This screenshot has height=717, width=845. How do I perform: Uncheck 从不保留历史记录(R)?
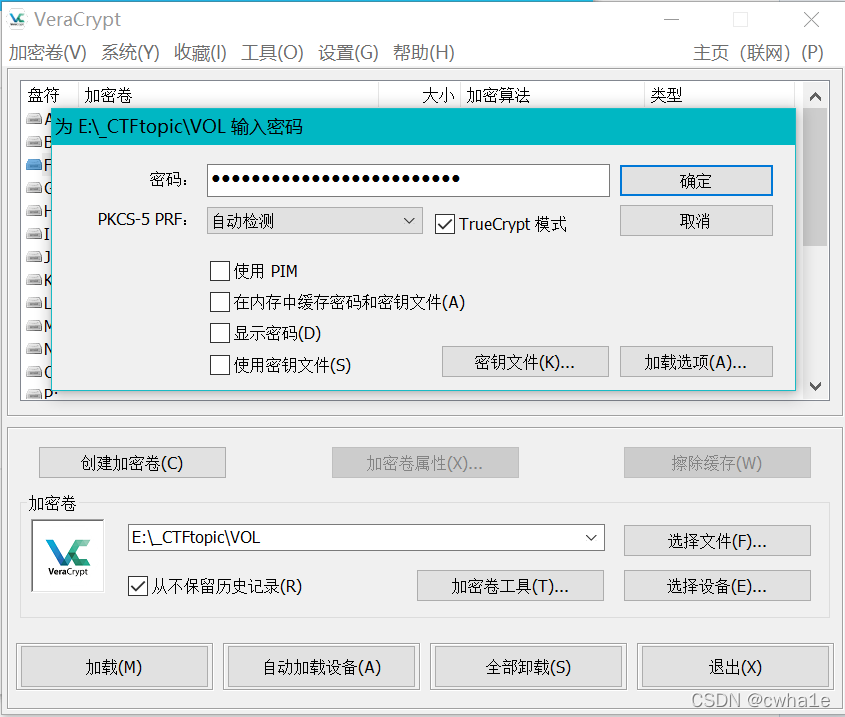(x=138, y=585)
